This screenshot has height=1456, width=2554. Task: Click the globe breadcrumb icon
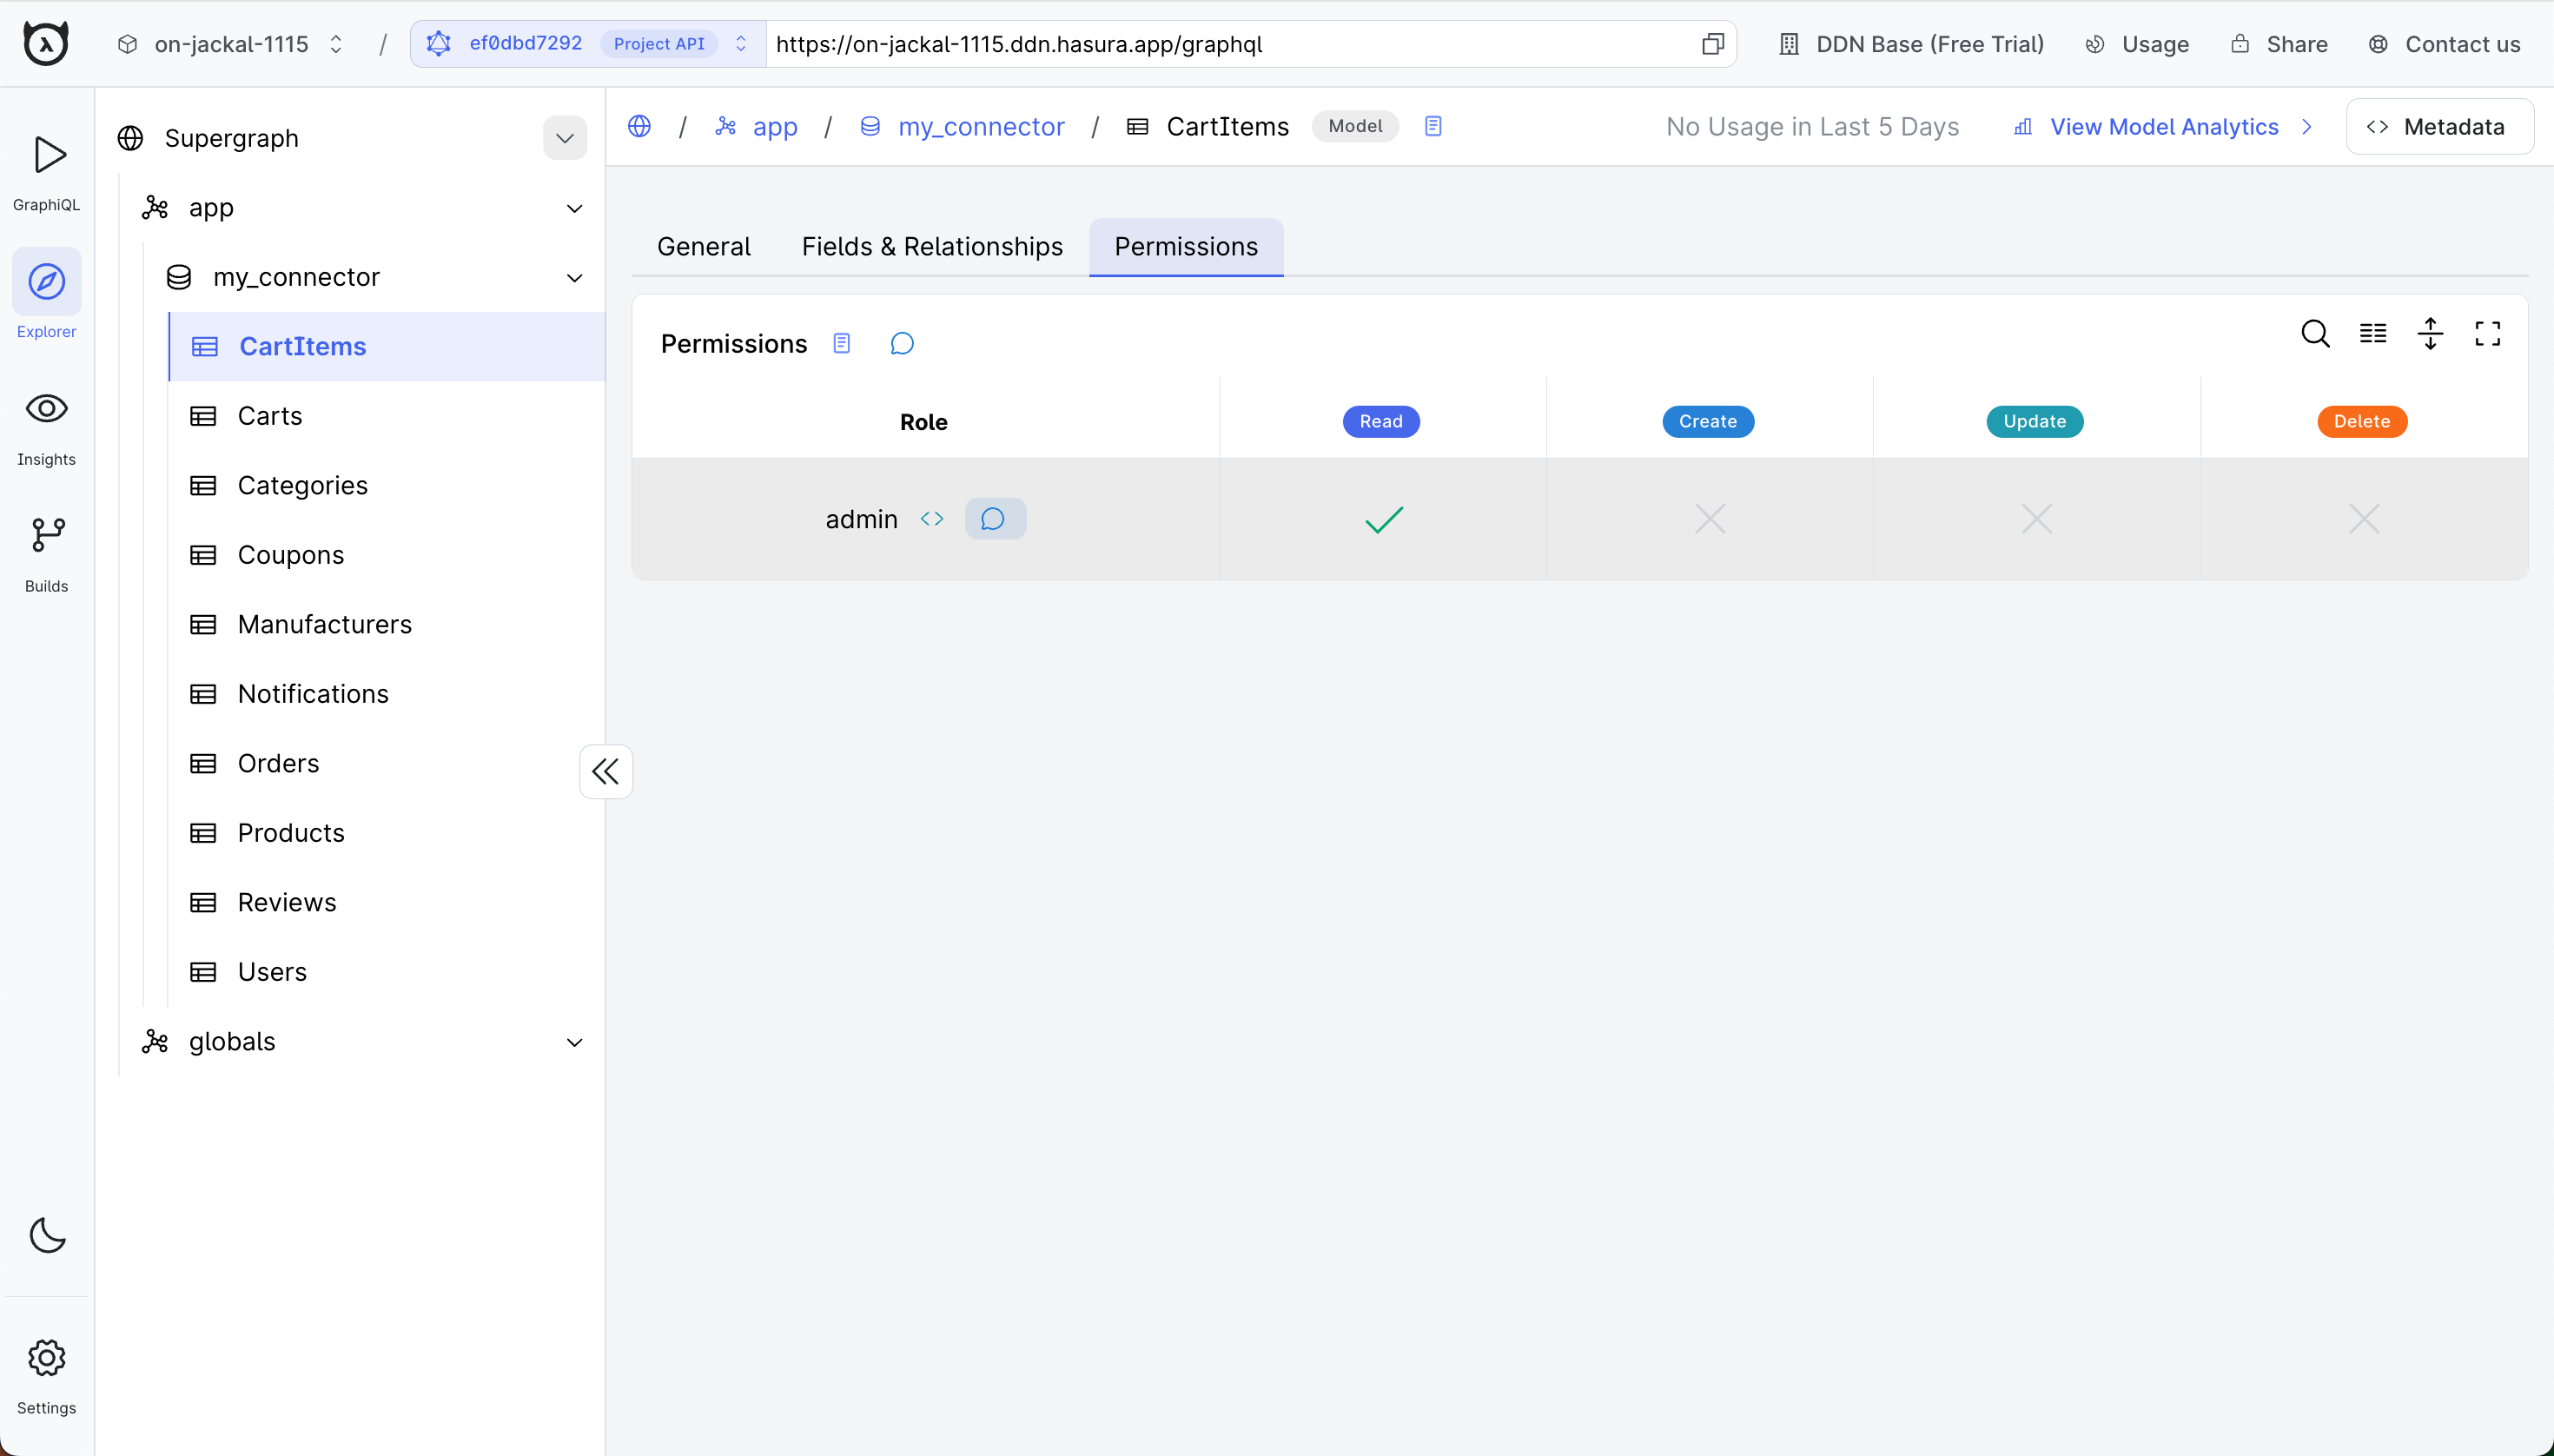(639, 126)
